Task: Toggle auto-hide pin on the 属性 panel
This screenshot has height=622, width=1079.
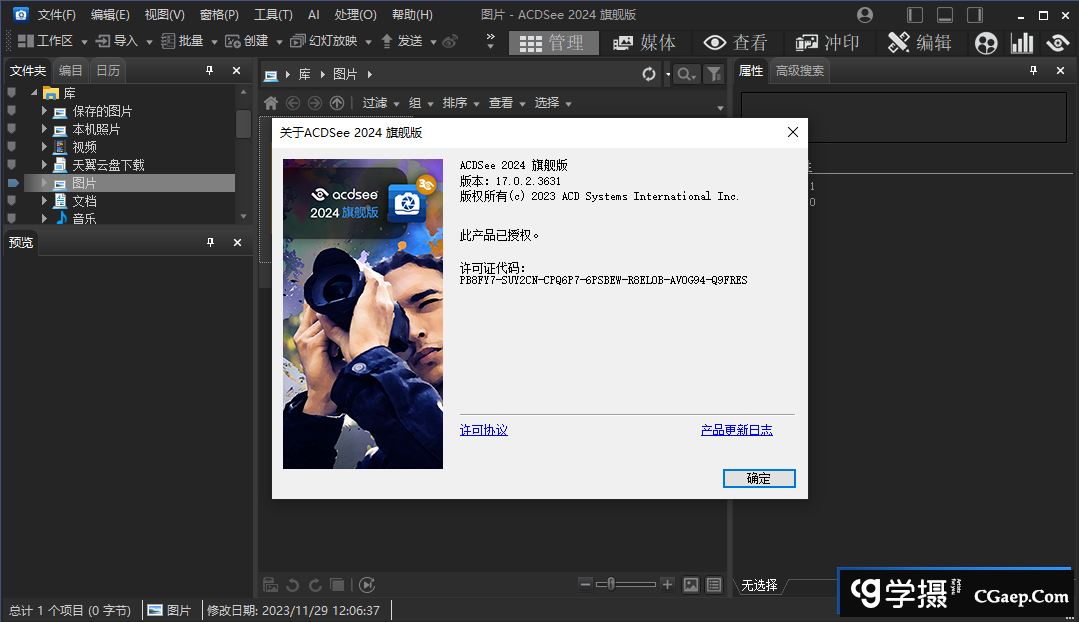Action: (x=1034, y=70)
